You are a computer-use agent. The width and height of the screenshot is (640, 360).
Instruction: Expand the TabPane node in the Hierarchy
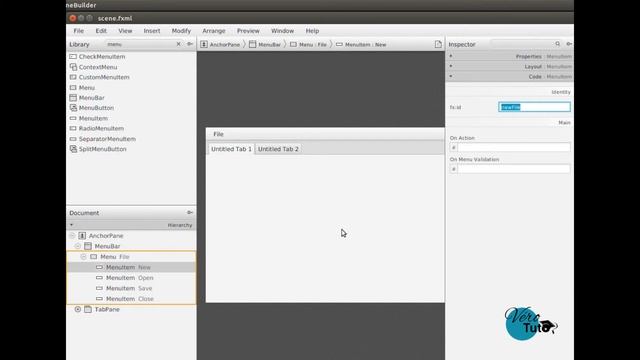(78, 309)
